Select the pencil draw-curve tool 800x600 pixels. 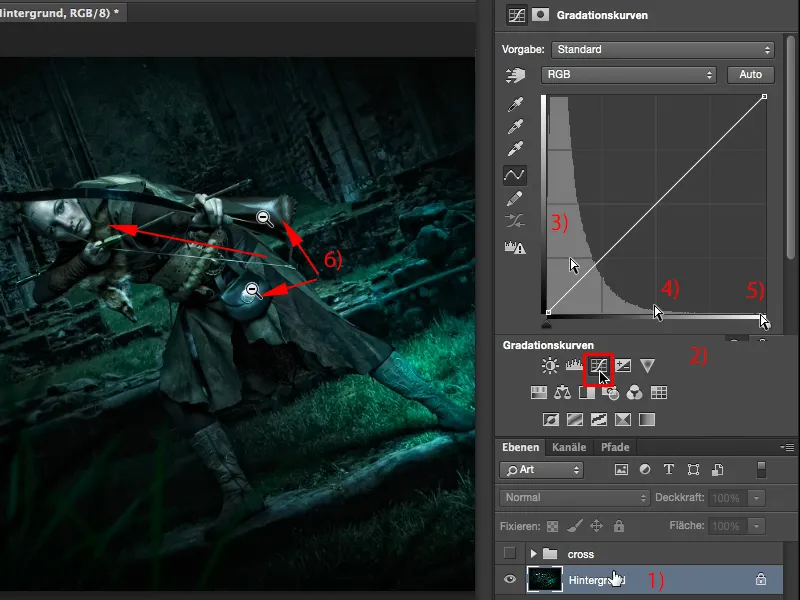click(515, 198)
